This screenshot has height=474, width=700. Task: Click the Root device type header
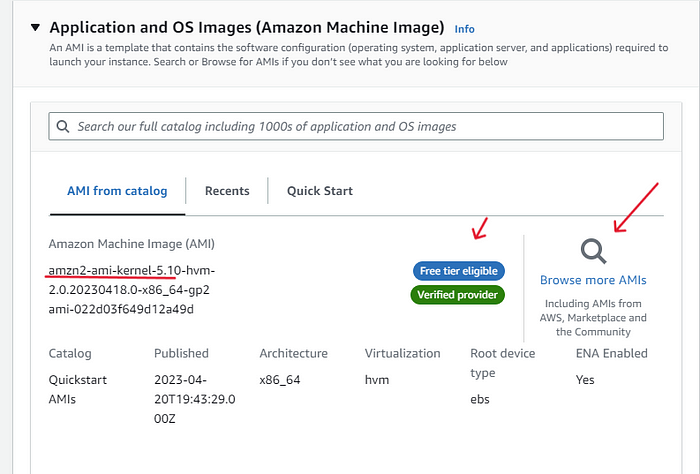point(503,363)
